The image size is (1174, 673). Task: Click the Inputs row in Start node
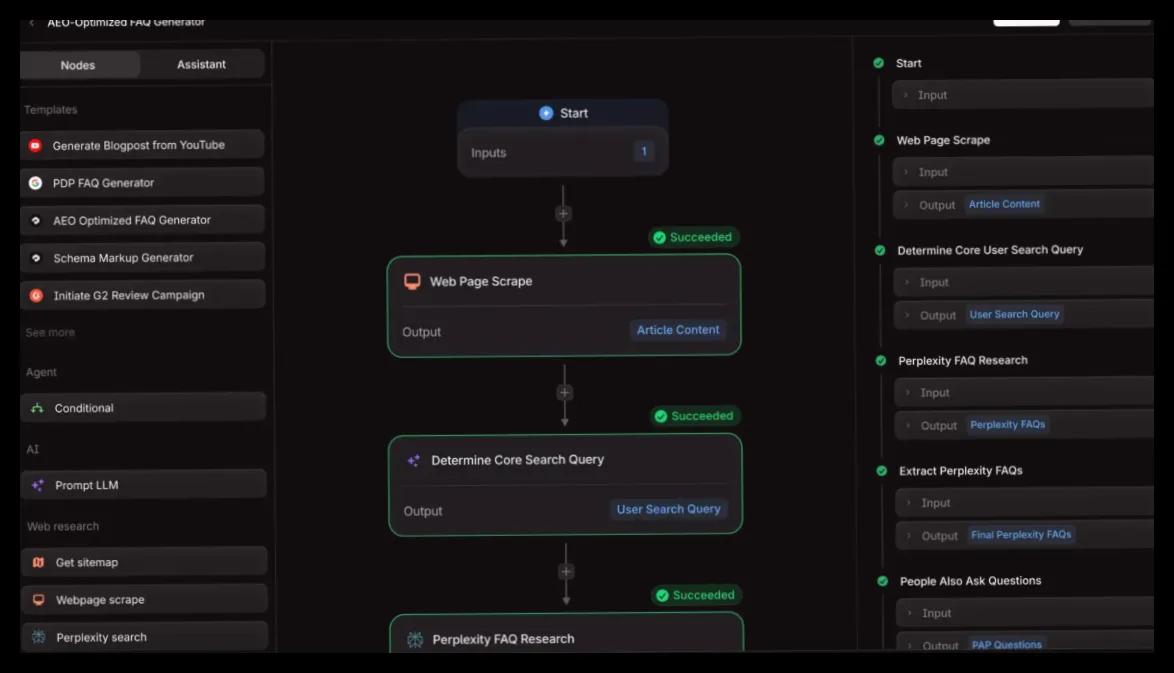tap(563, 152)
